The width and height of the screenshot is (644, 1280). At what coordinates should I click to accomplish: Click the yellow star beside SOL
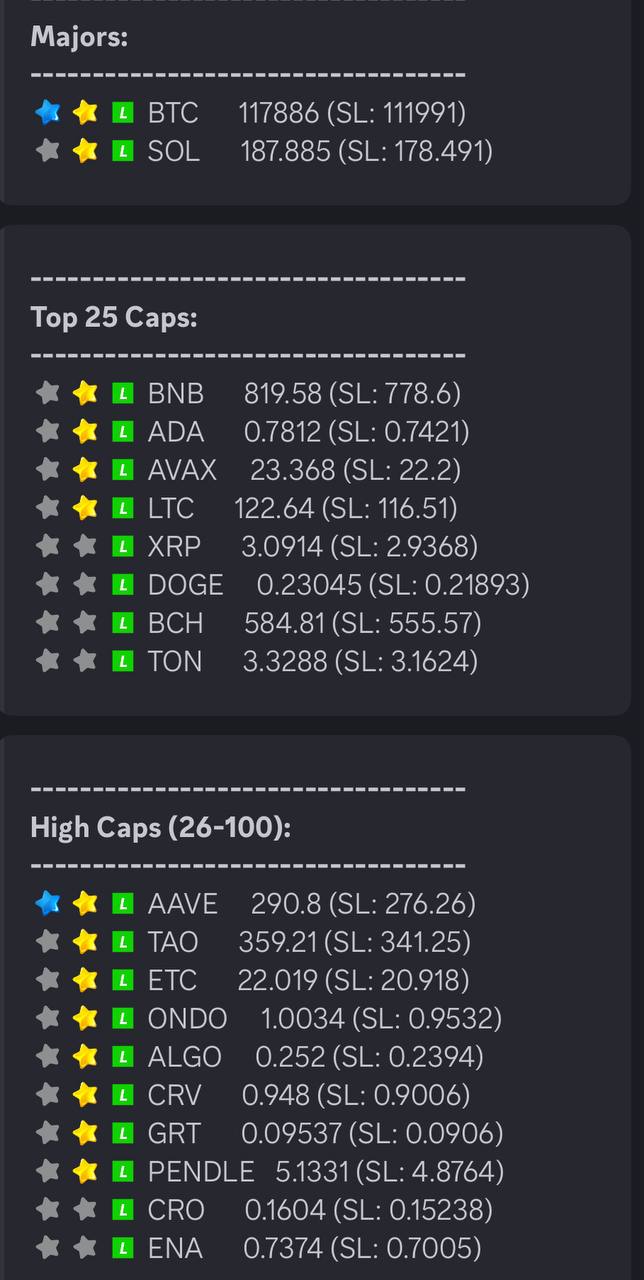click(x=86, y=151)
